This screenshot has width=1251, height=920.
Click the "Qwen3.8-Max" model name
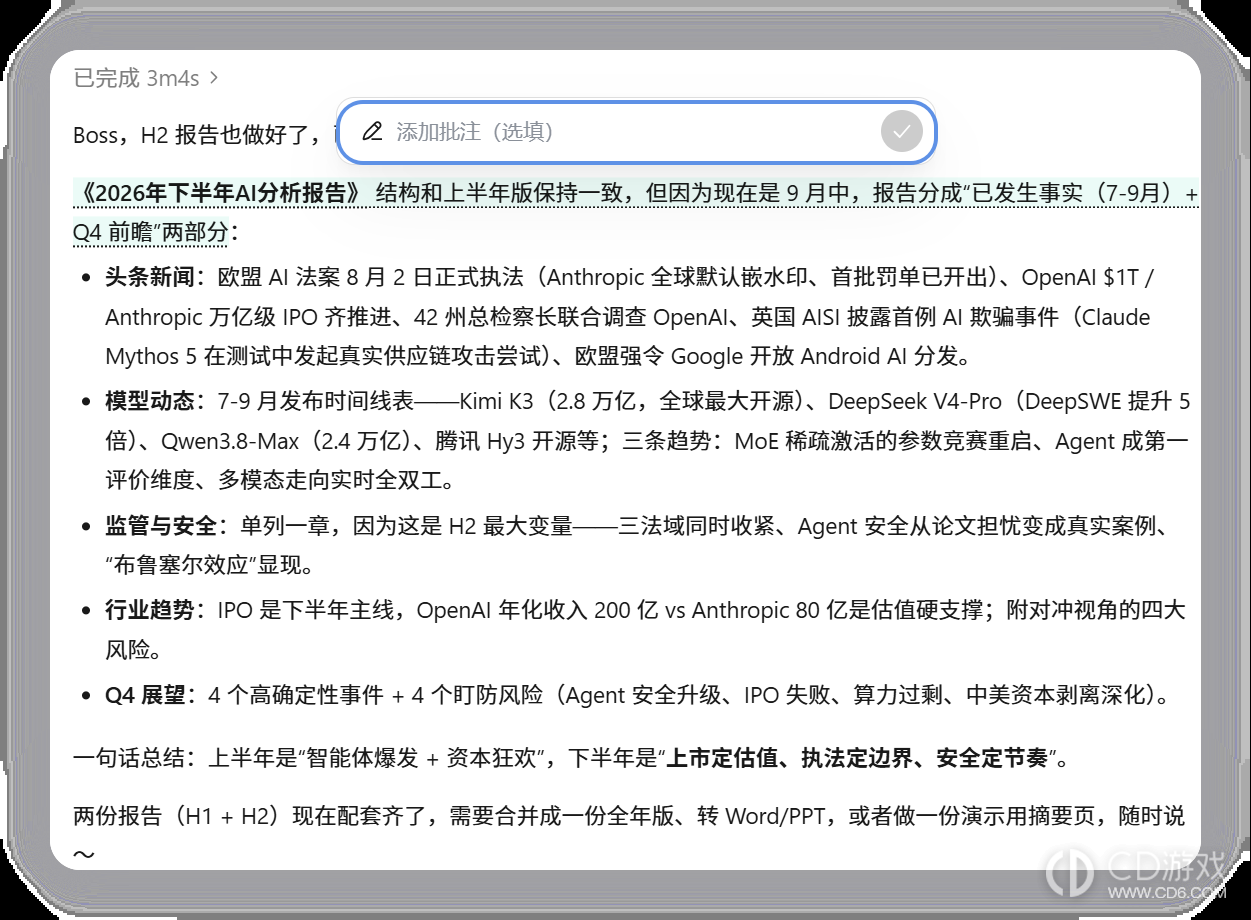pyautogui.click(x=229, y=442)
